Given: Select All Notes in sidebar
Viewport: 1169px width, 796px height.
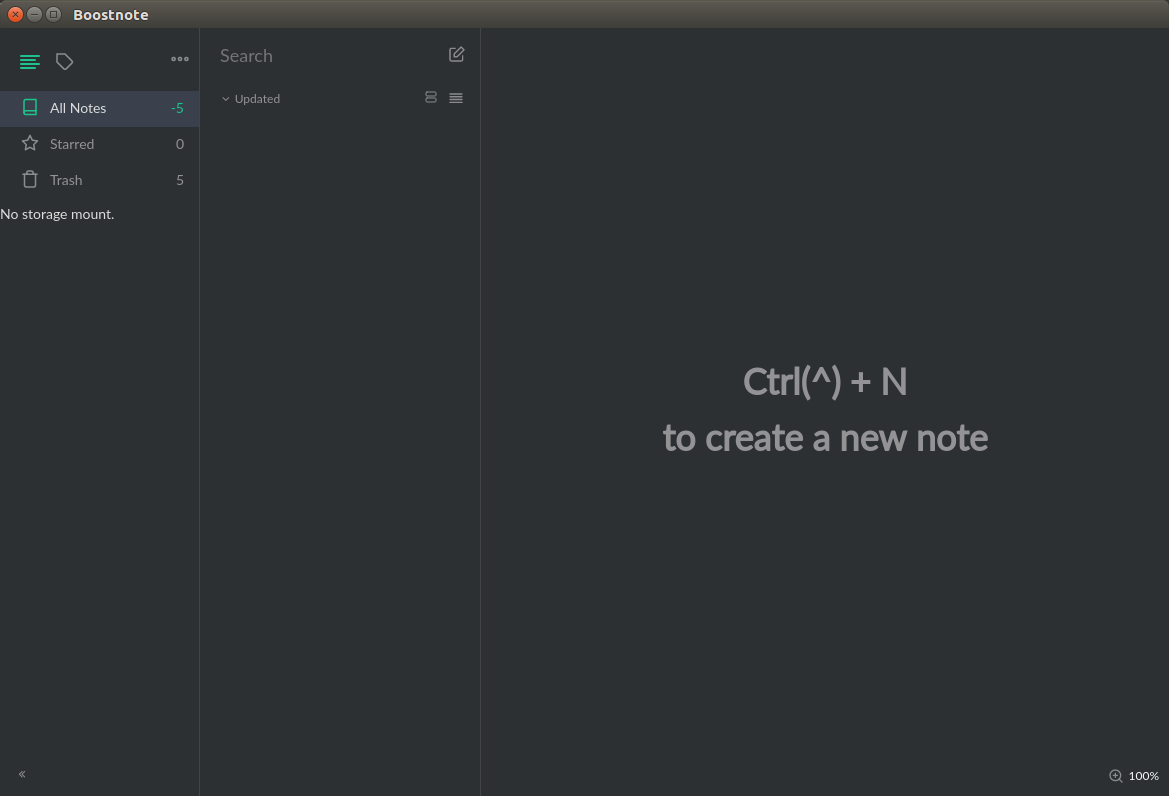Looking at the screenshot, I should (x=99, y=108).
